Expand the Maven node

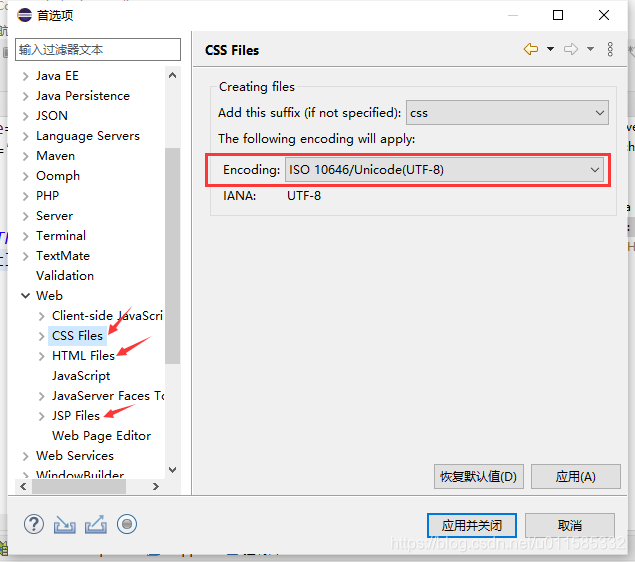[26, 156]
